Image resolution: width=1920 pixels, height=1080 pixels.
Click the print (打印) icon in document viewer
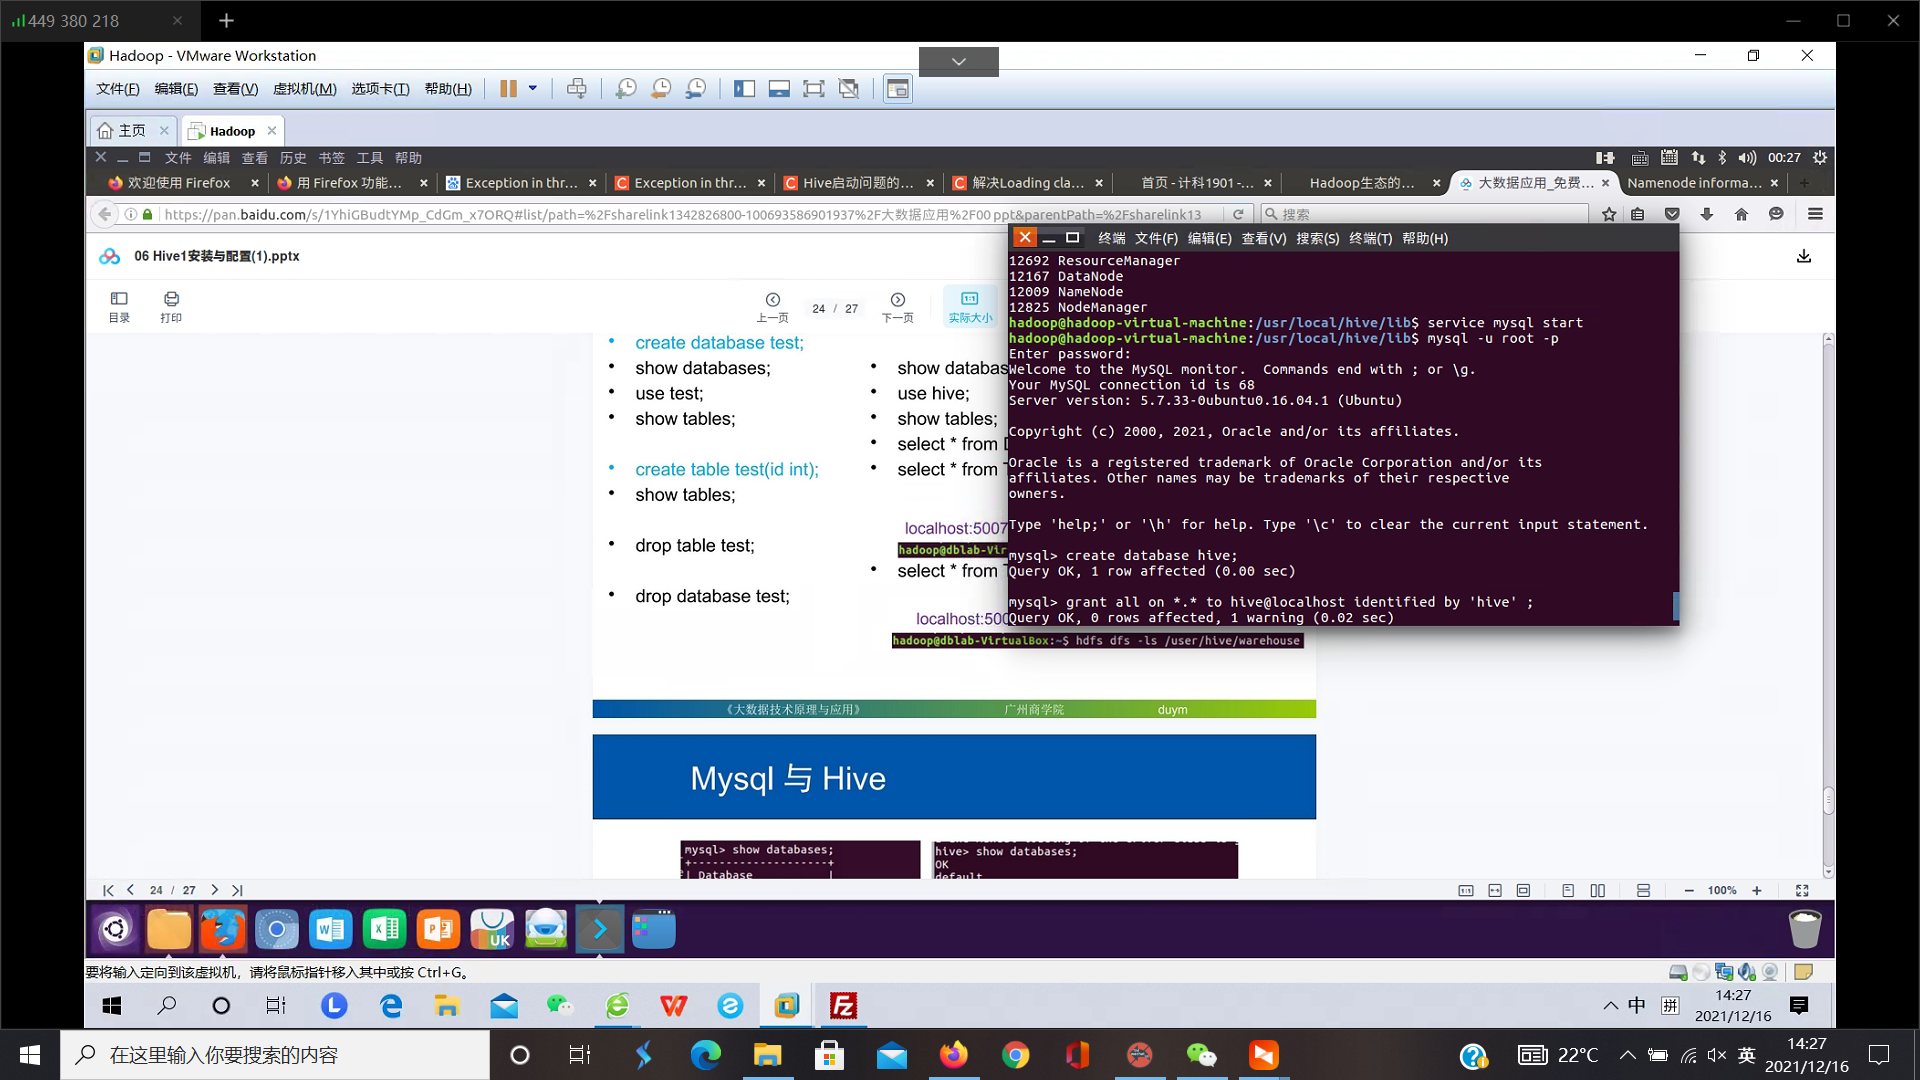pos(171,306)
